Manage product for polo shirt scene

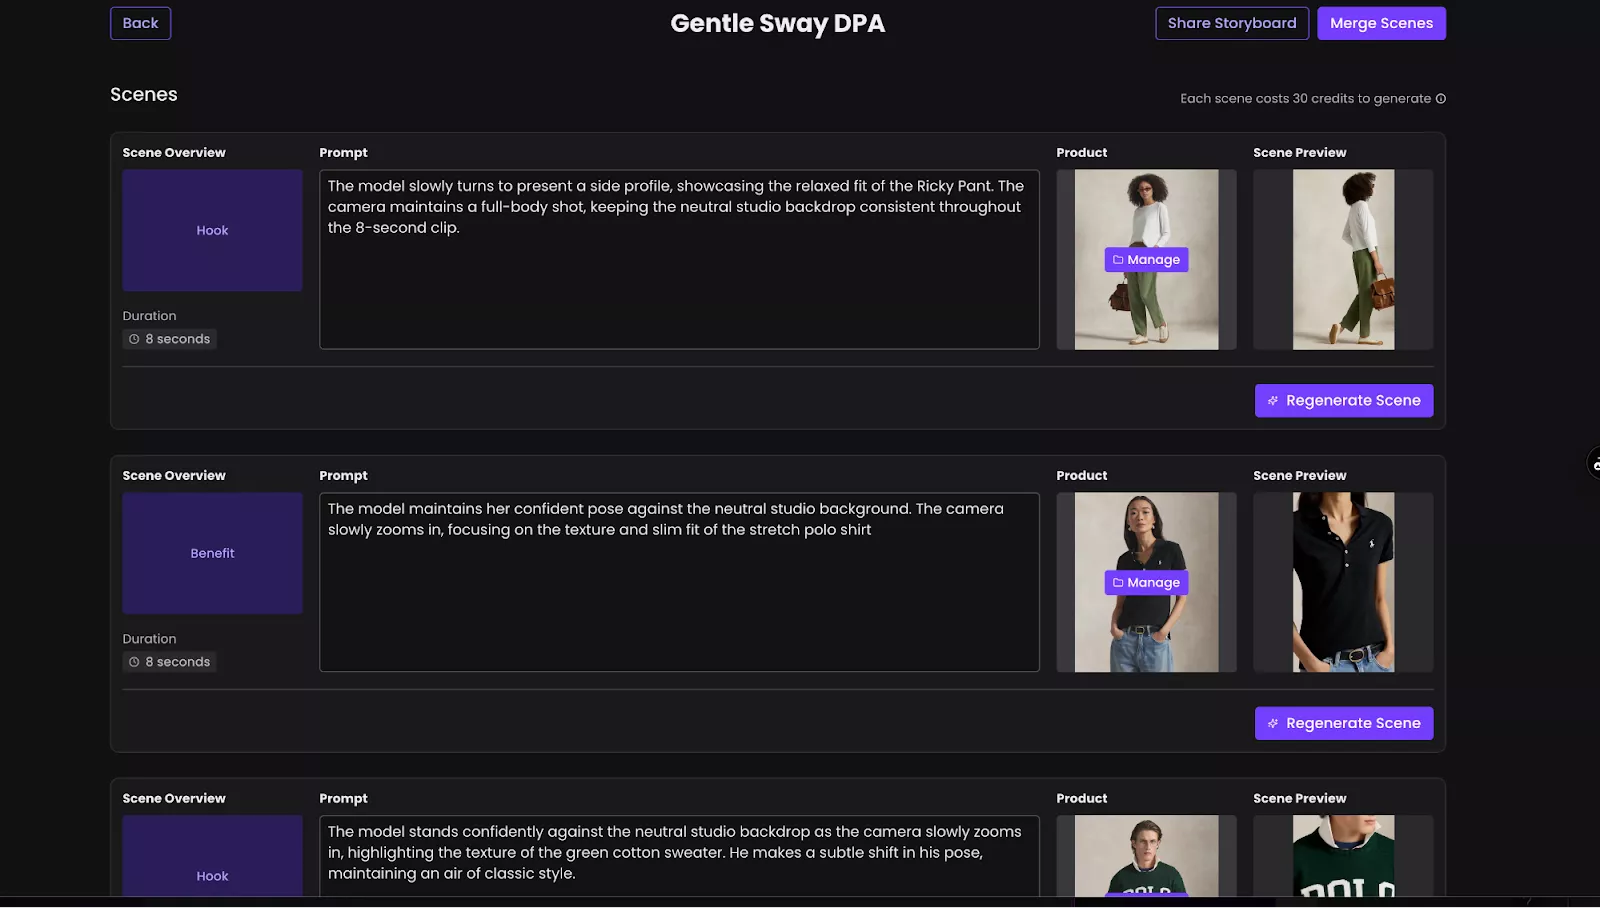[x=1146, y=583]
